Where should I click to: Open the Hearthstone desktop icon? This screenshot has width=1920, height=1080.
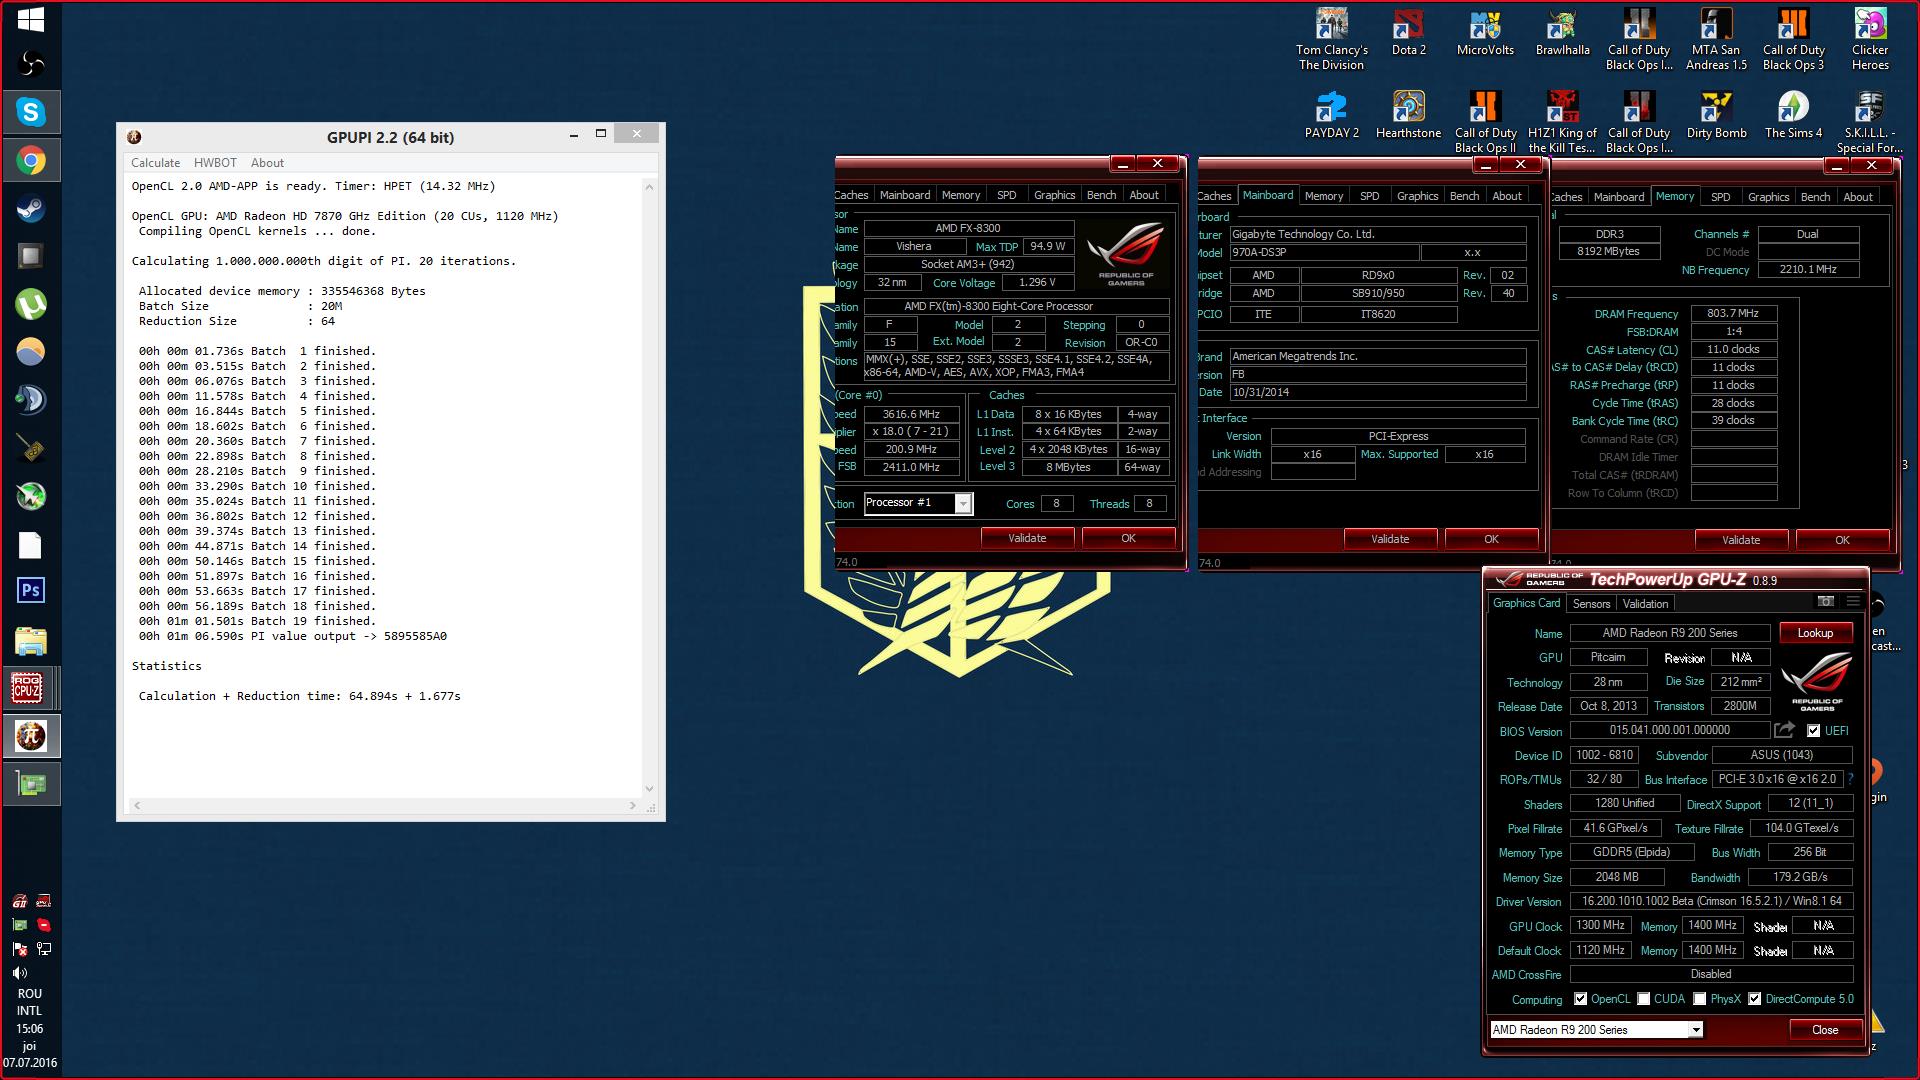(x=1408, y=115)
